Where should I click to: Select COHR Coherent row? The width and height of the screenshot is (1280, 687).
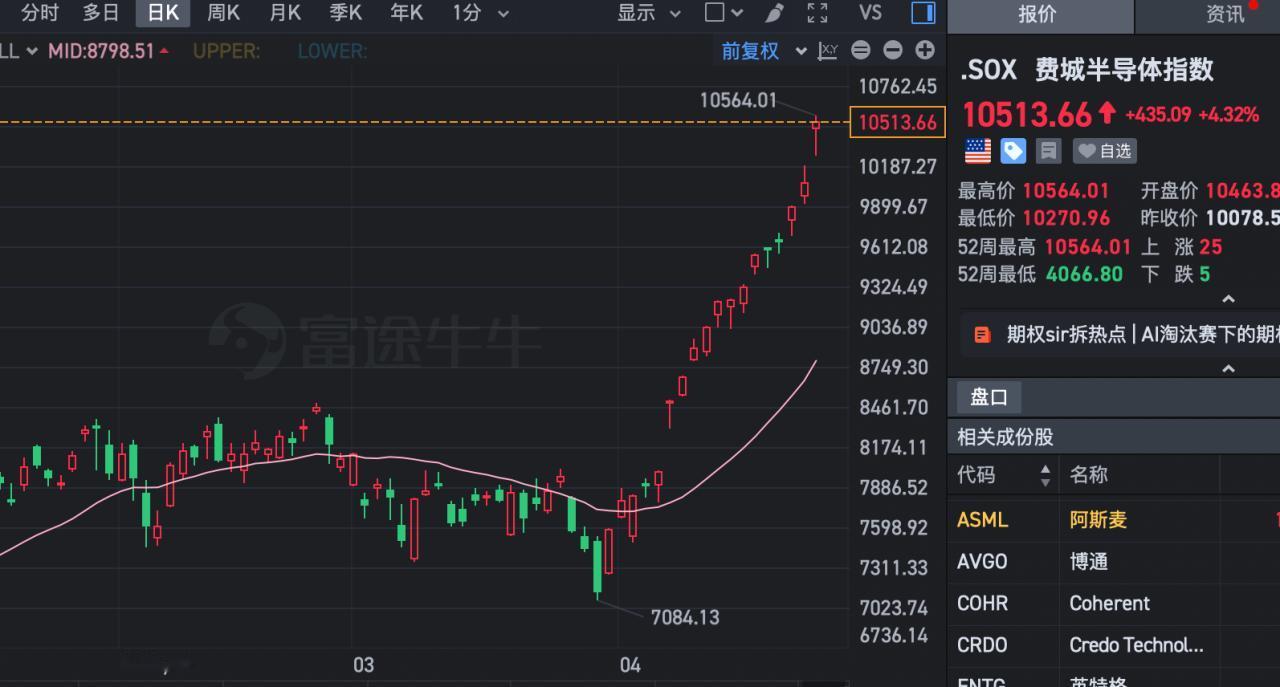pyautogui.click(x=1113, y=604)
